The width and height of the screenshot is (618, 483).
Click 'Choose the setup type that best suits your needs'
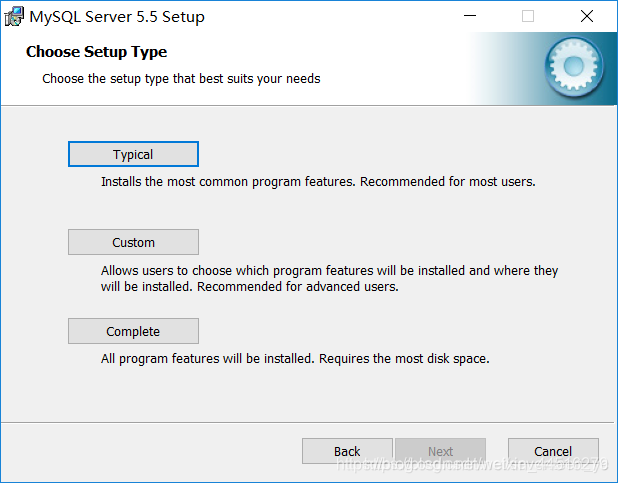(x=181, y=79)
